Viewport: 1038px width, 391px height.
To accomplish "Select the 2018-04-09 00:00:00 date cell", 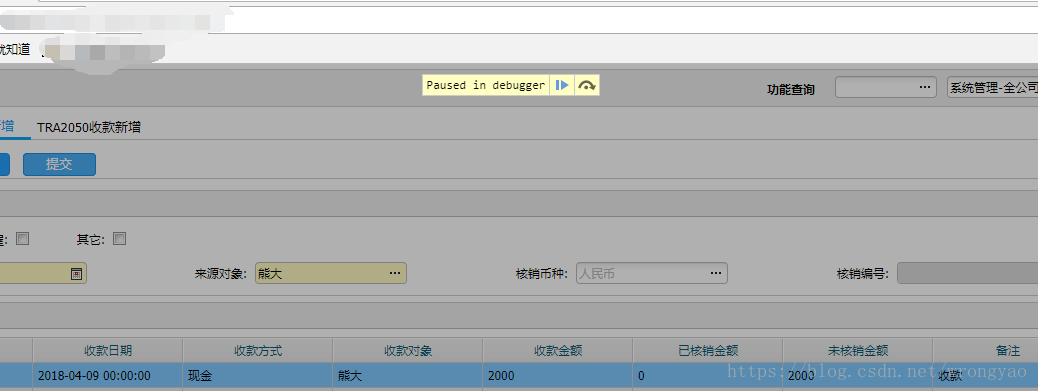I will click(108, 375).
